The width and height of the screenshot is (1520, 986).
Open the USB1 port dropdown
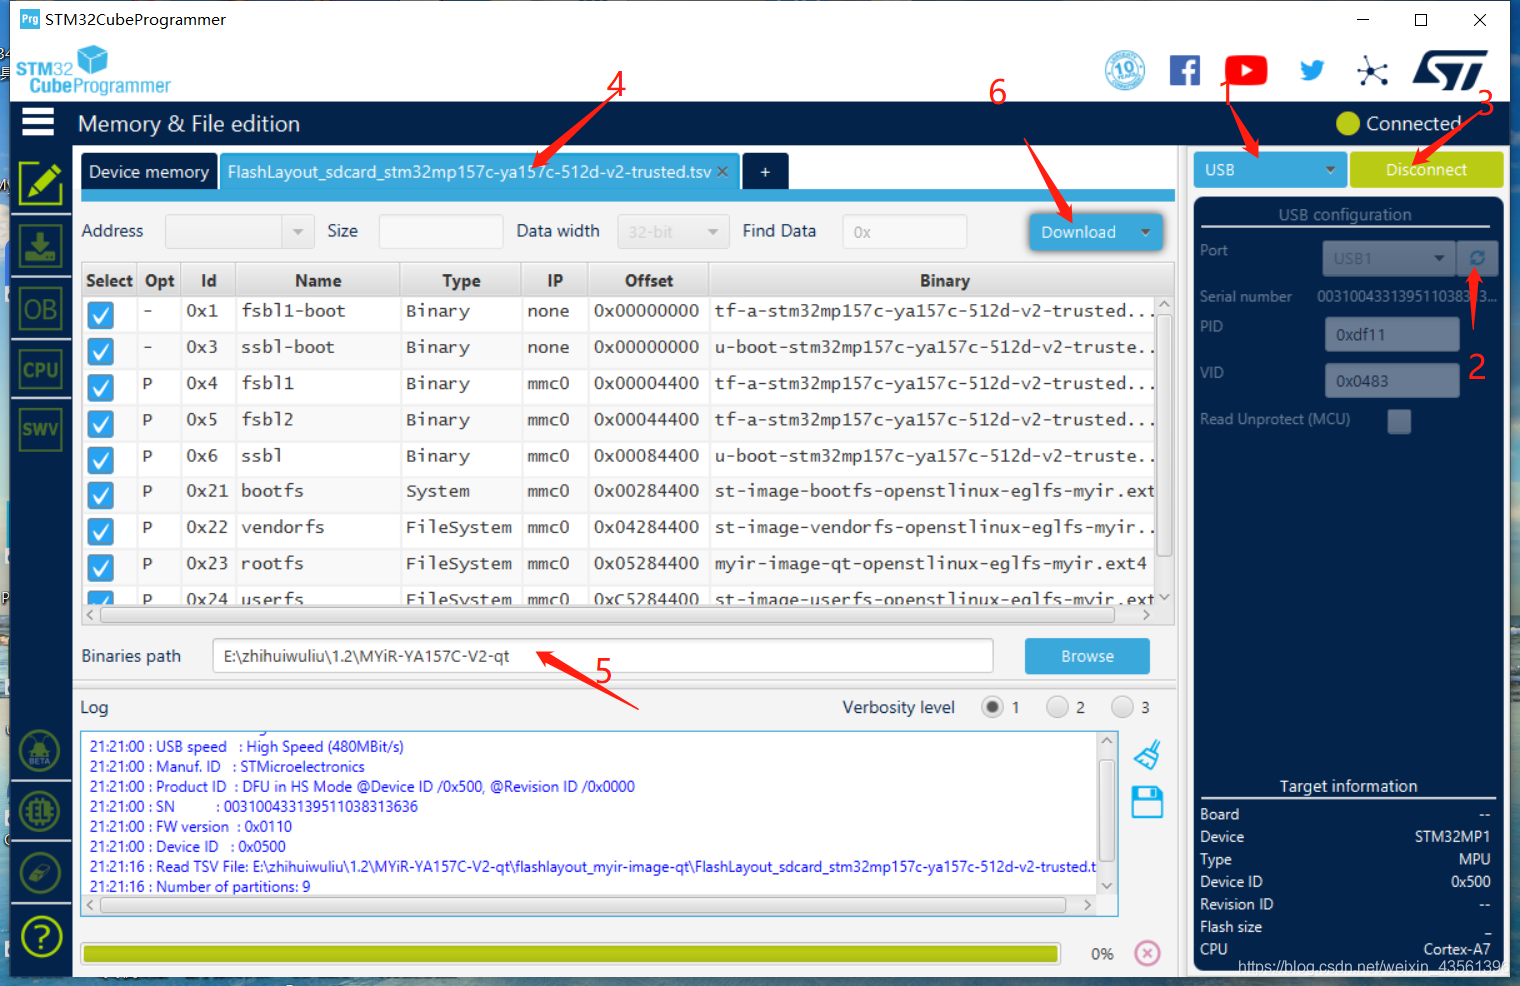(1388, 258)
